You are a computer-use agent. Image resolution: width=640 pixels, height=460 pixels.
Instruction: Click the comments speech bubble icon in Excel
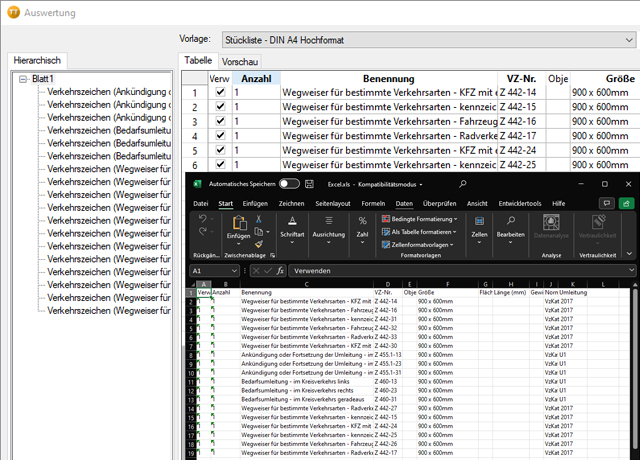[607, 203]
